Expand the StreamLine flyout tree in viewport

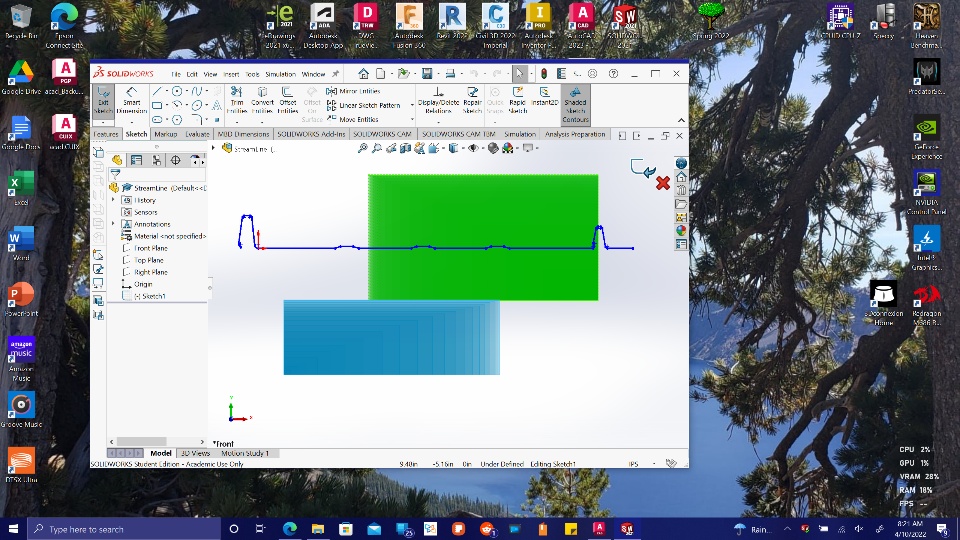pyautogui.click(x=214, y=148)
